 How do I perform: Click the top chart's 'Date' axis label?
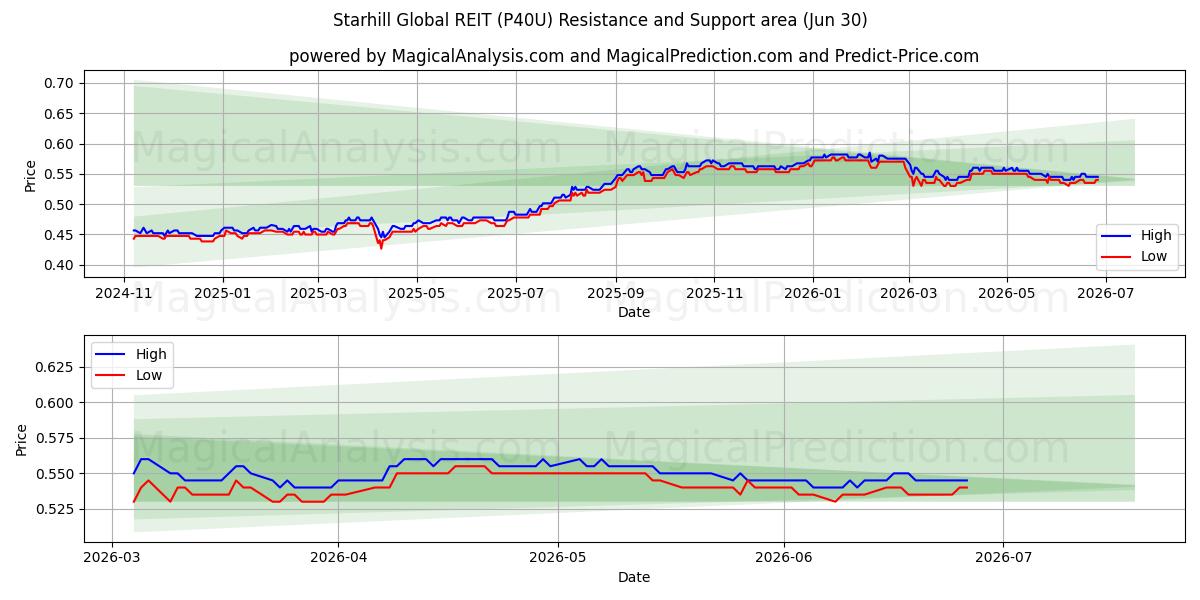click(634, 312)
